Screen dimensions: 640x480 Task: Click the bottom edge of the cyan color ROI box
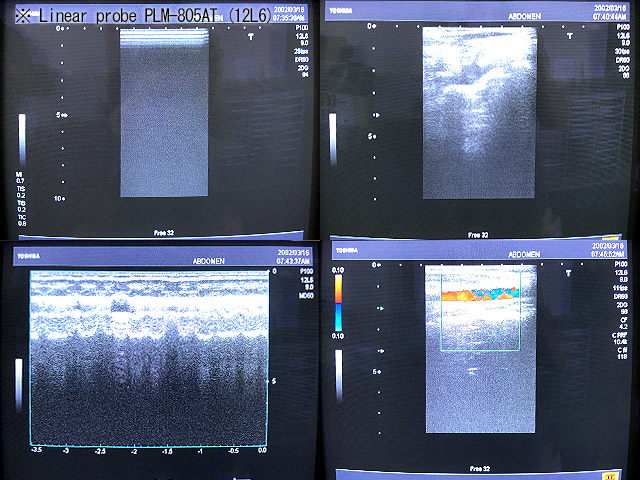[x=480, y=350]
